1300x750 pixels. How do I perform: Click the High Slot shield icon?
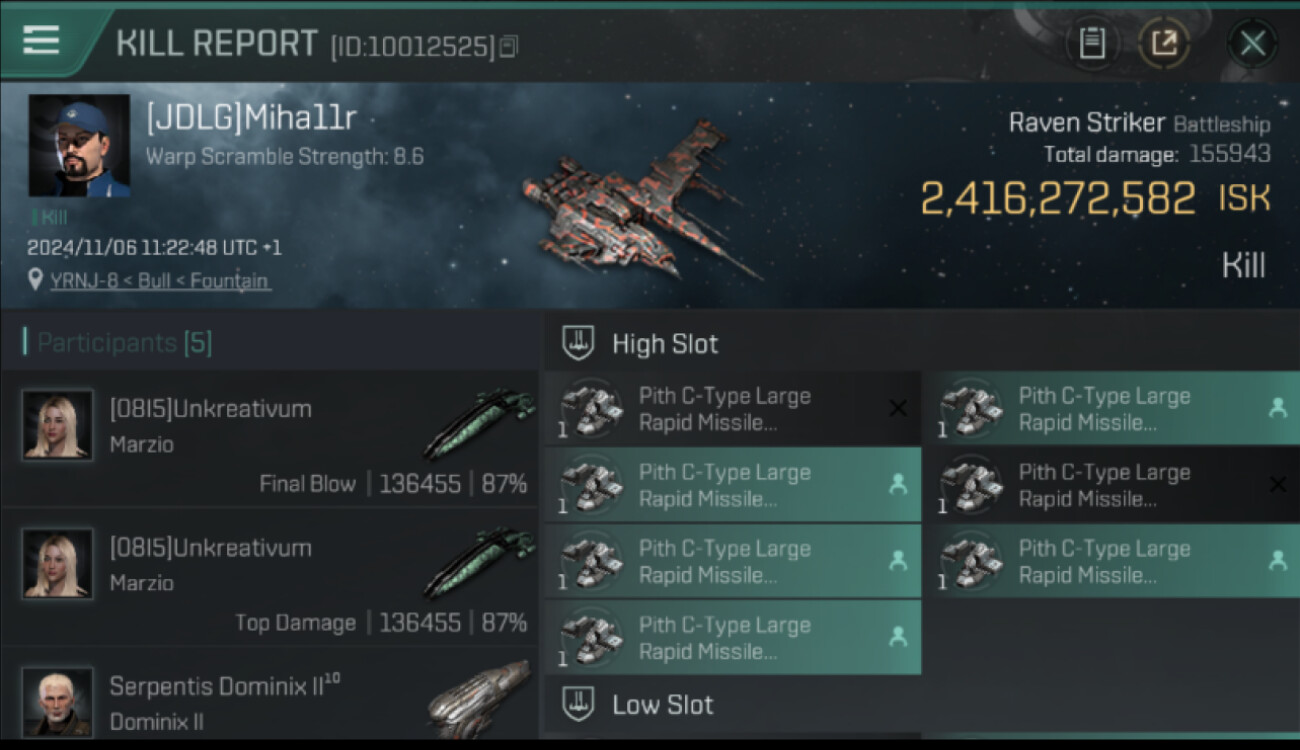(x=578, y=343)
